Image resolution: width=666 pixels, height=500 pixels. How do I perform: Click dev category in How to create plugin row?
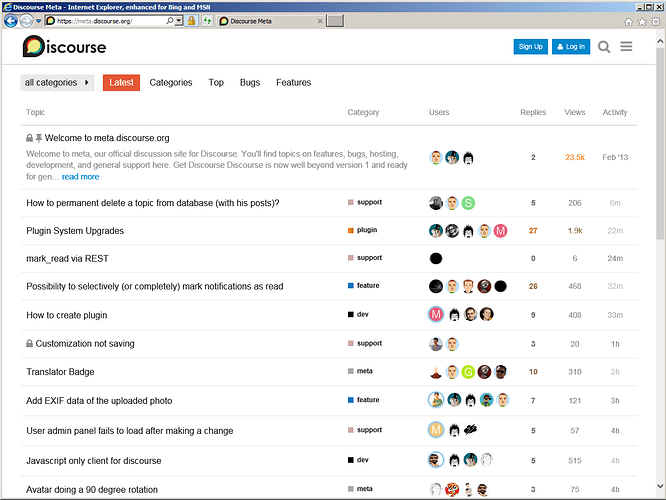[x=358, y=314]
